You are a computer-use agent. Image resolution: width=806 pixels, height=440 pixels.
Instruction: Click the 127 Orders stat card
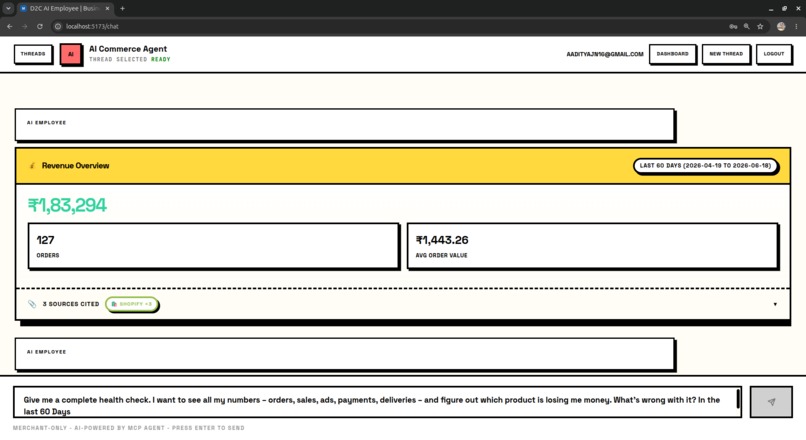pos(213,246)
